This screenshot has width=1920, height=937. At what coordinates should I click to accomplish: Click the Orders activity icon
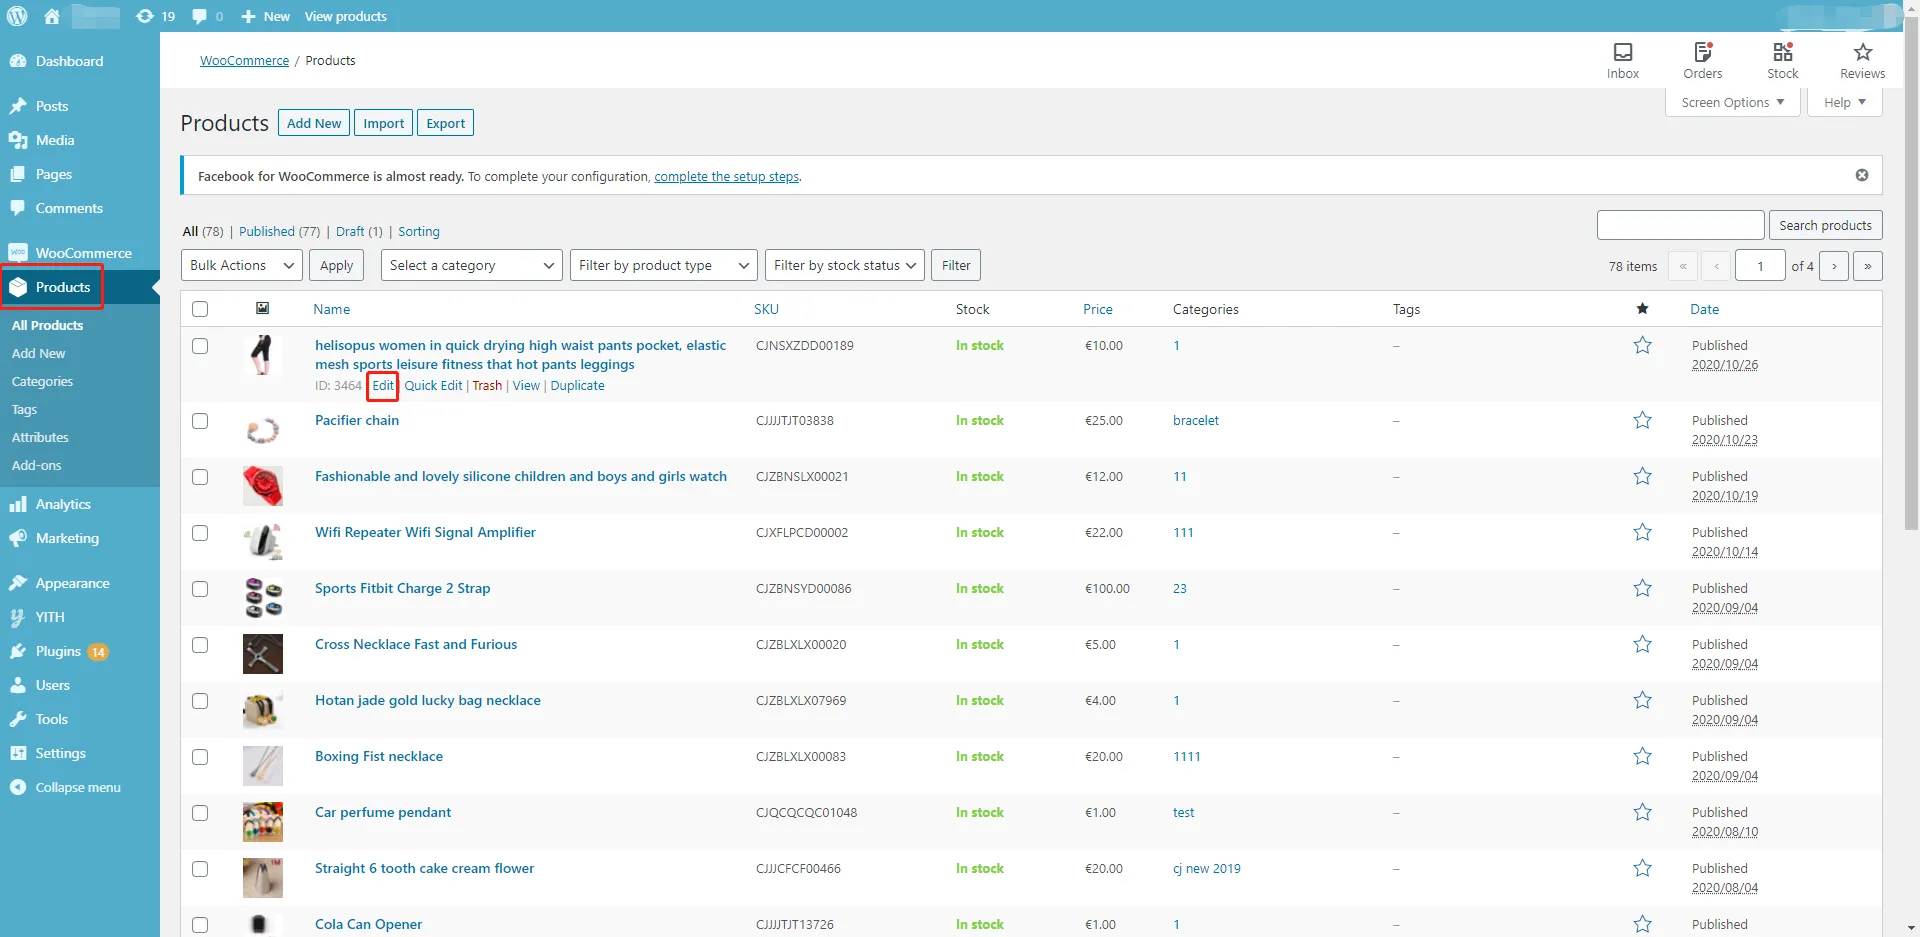[1702, 52]
